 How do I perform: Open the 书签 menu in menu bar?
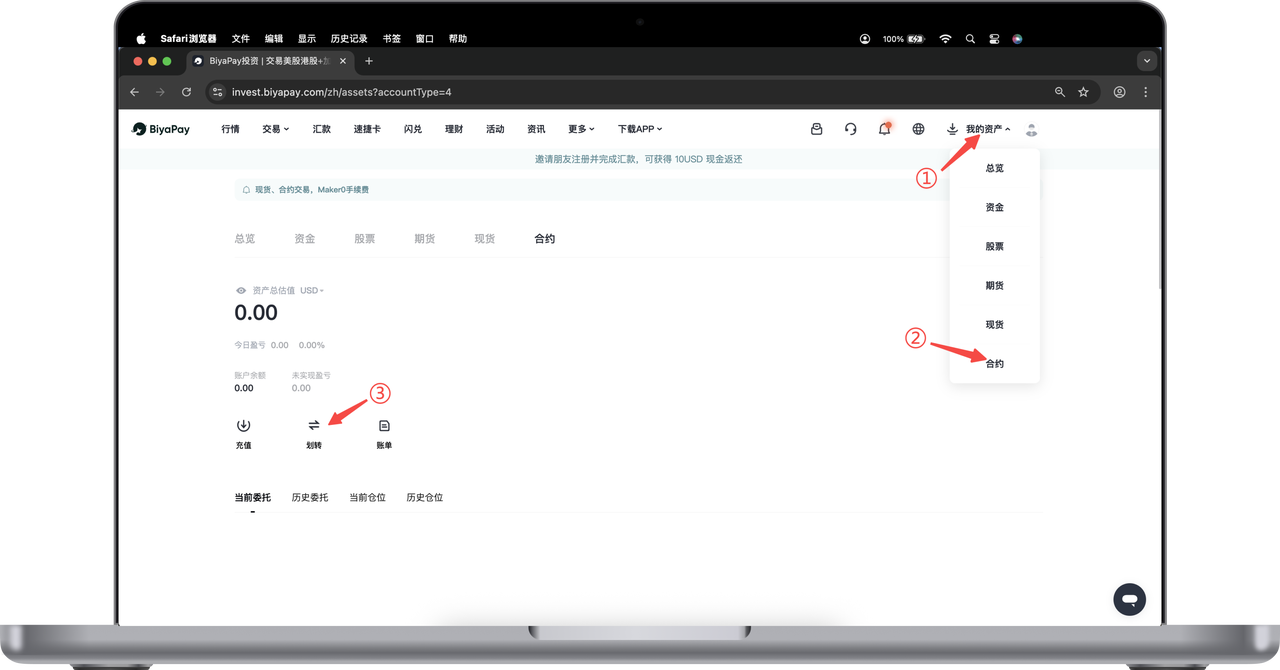391,39
